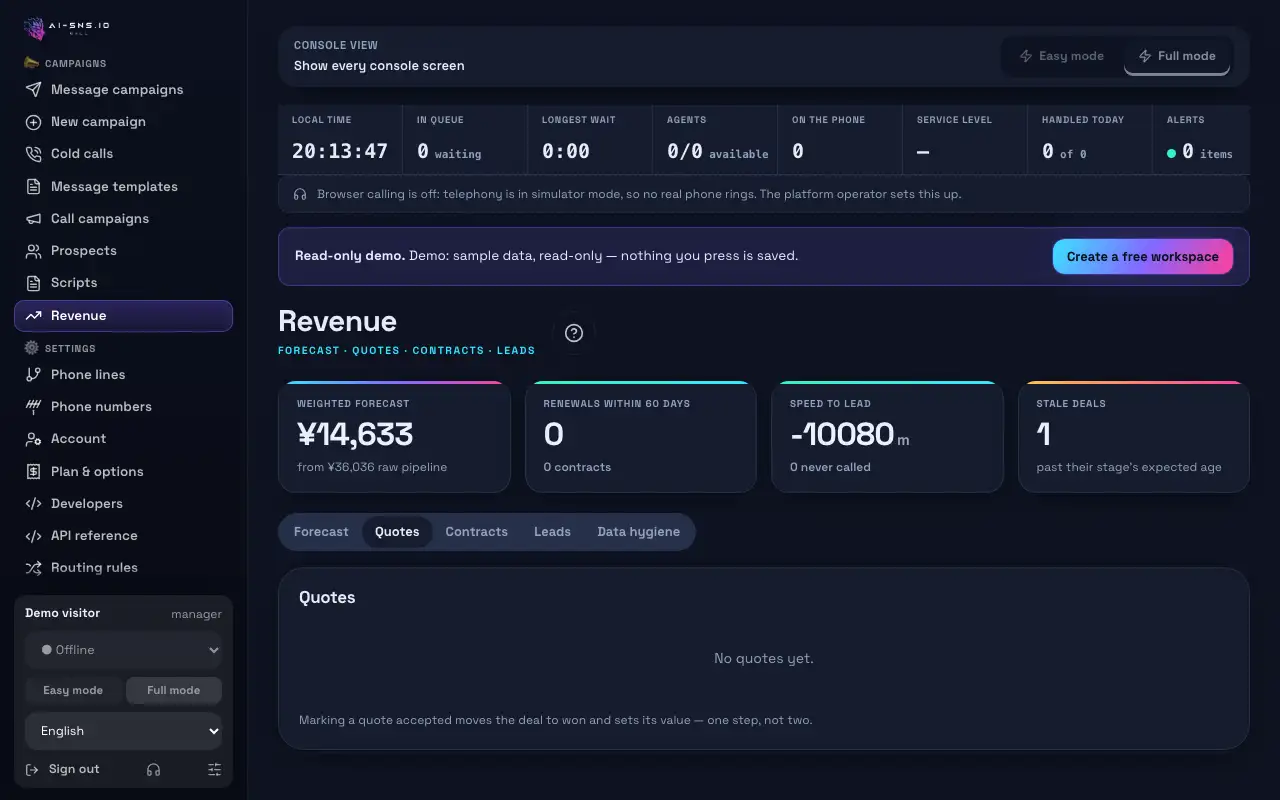
Task: Open the English language dropdown
Action: pos(123,731)
